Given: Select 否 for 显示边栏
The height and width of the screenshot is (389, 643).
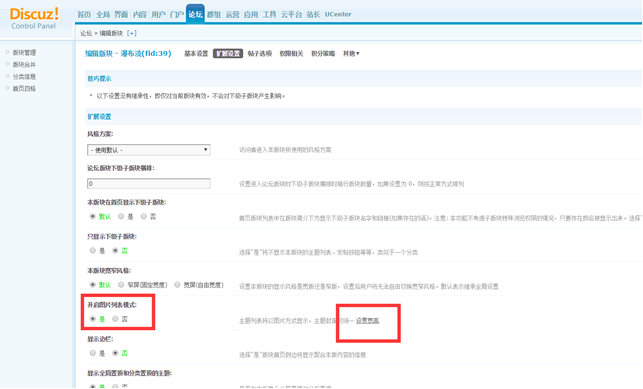Looking at the screenshot, I should pos(115,353).
